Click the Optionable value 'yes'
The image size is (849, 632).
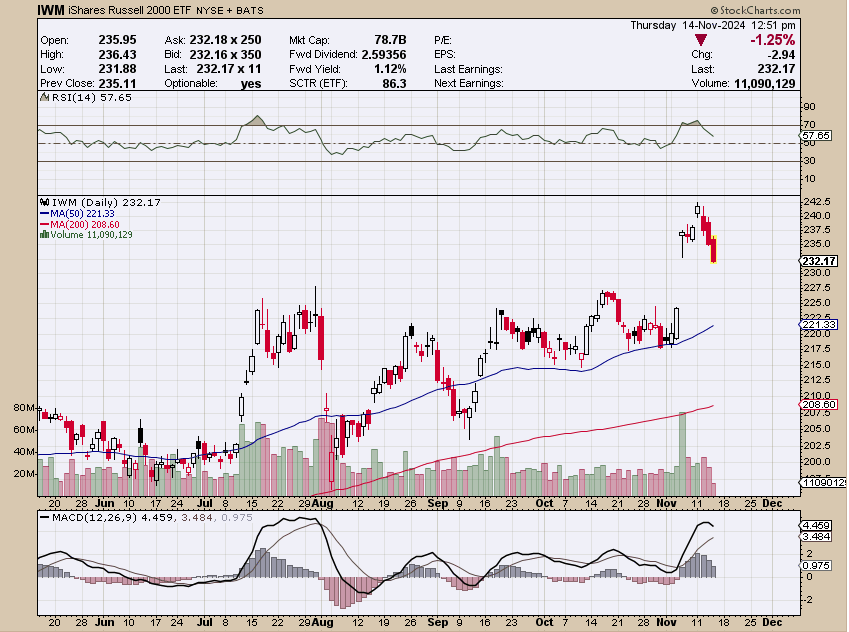(x=251, y=83)
